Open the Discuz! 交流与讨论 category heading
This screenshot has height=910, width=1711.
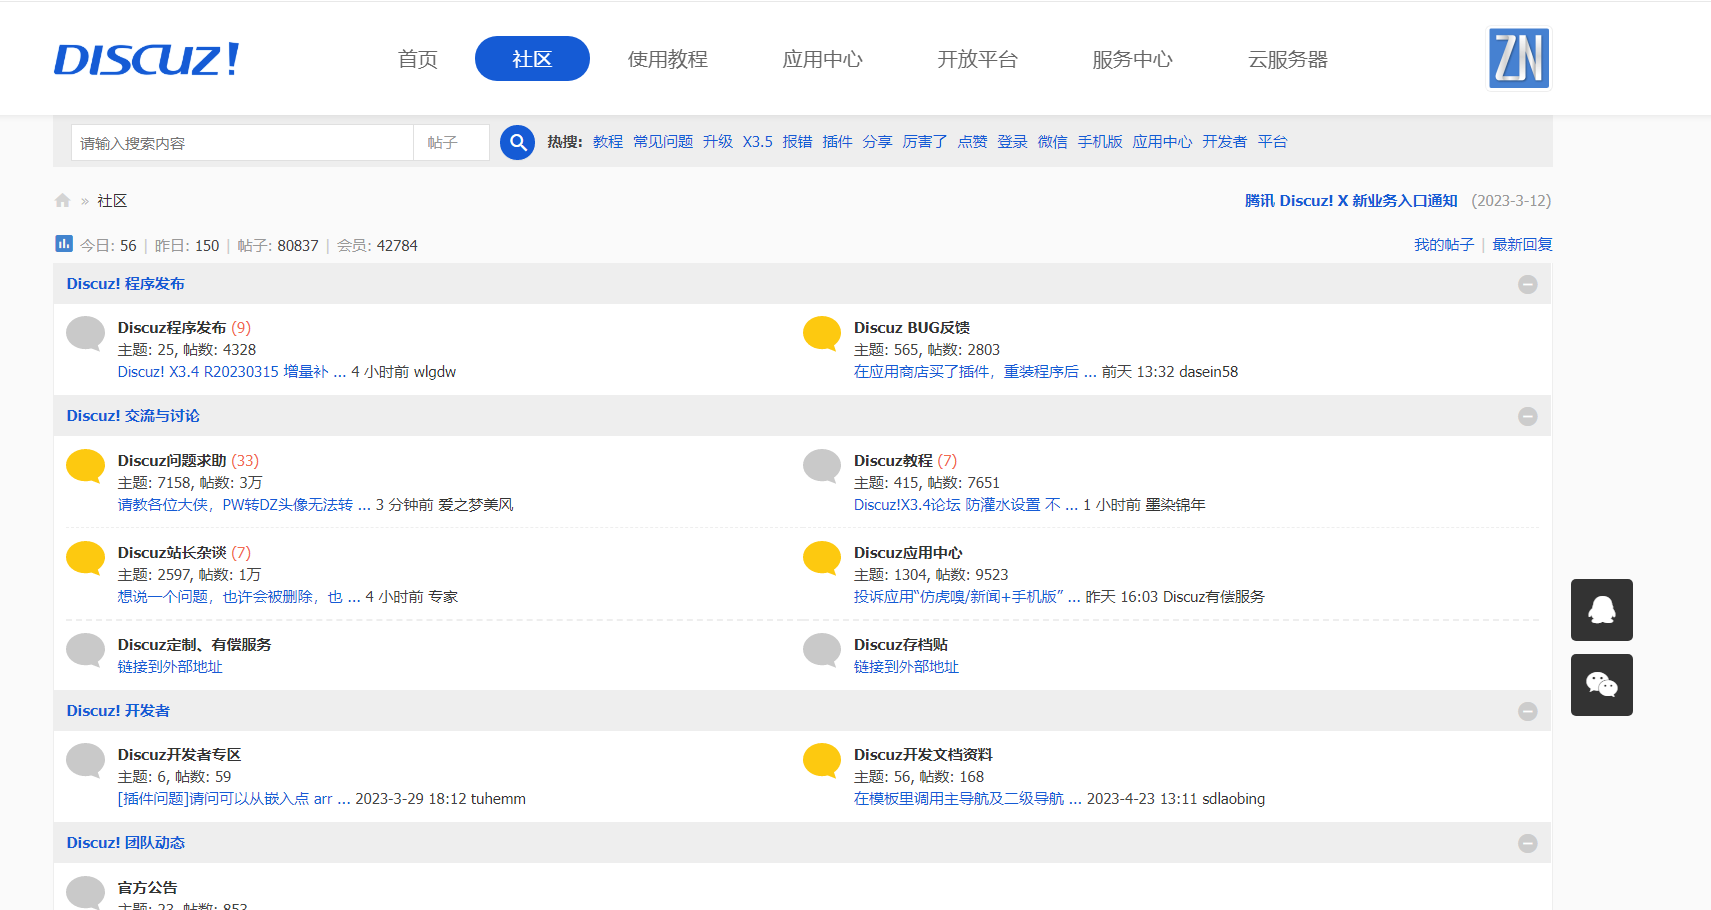[x=133, y=416]
